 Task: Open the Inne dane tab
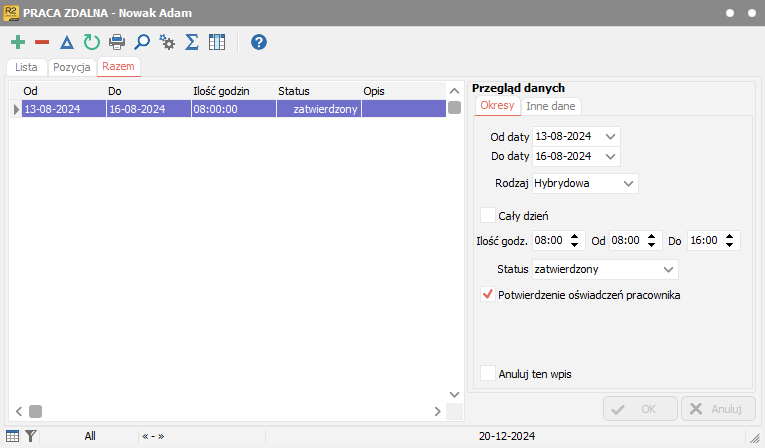click(551, 106)
